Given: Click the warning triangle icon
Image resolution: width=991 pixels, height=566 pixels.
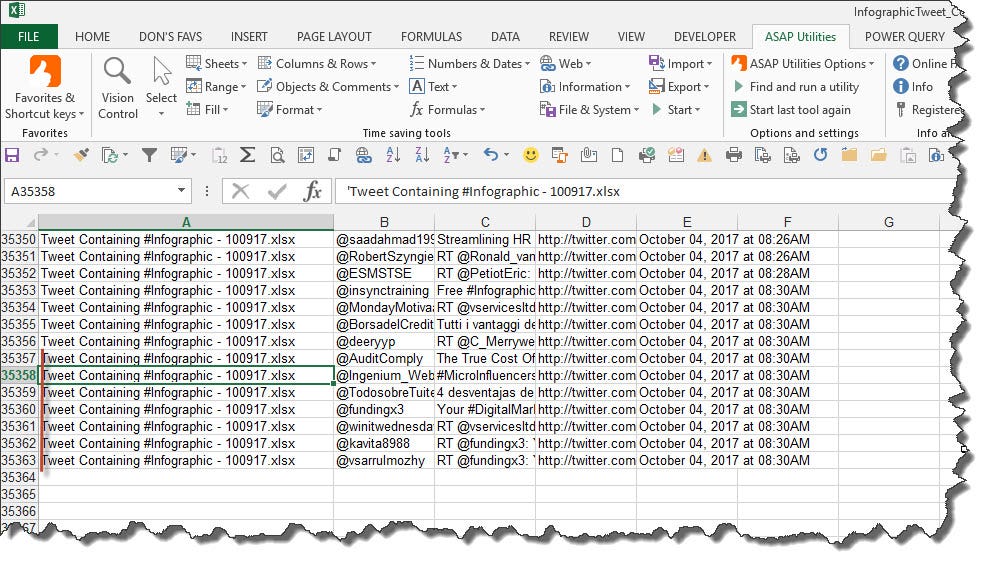Looking at the screenshot, I should [x=704, y=155].
